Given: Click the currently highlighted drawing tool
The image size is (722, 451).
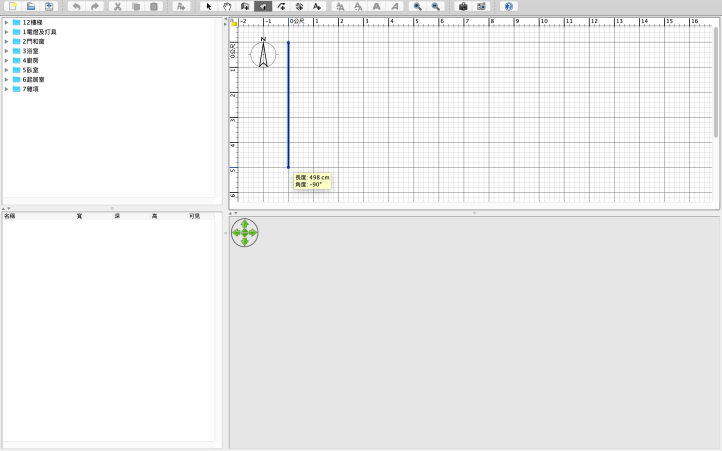Looking at the screenshot, I should click(263, 6).
